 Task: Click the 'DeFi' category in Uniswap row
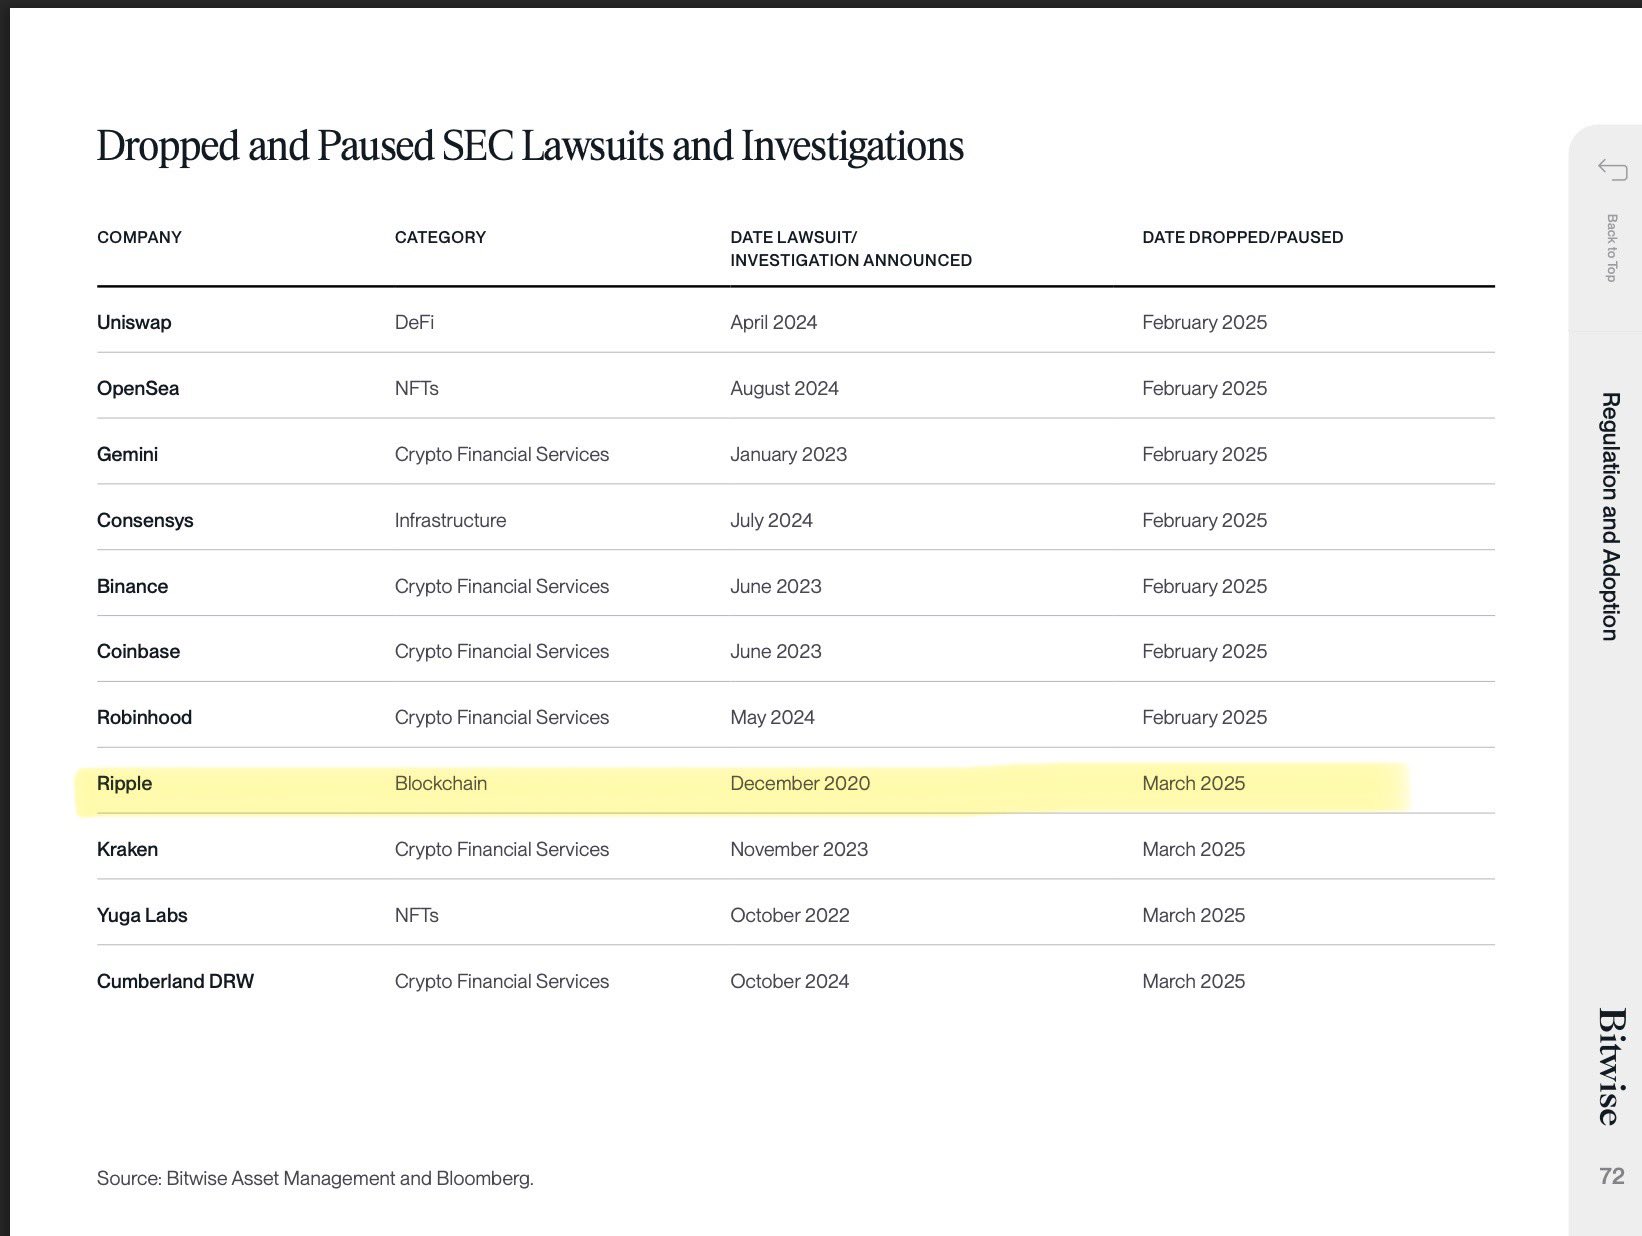414,322
